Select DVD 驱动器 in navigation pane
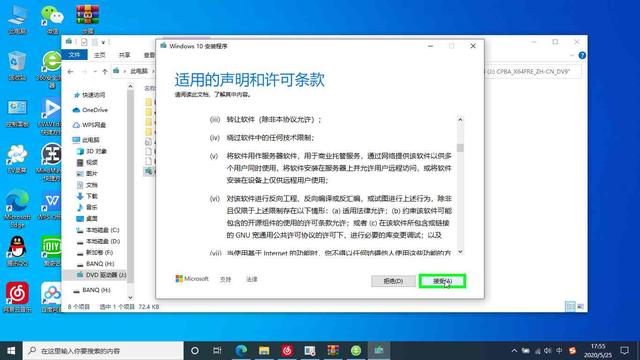The height and width of the screenshot is (360, 640). pos(106,275)
